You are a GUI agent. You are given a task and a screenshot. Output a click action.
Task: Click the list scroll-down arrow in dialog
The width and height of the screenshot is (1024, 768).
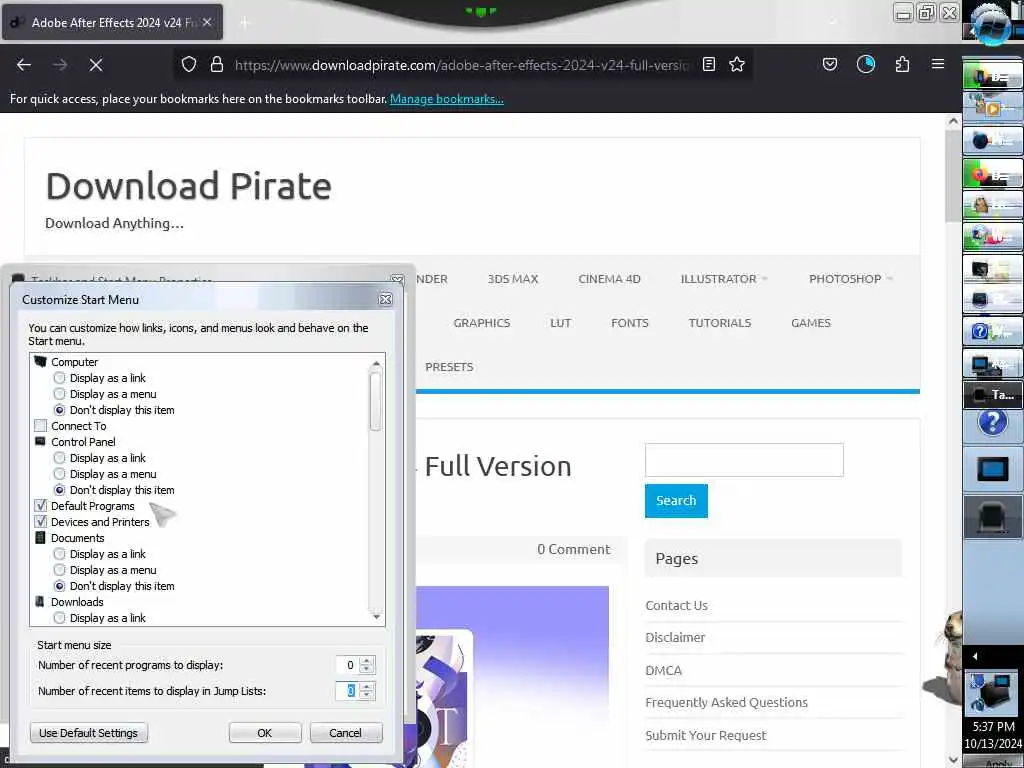[376, 616]
